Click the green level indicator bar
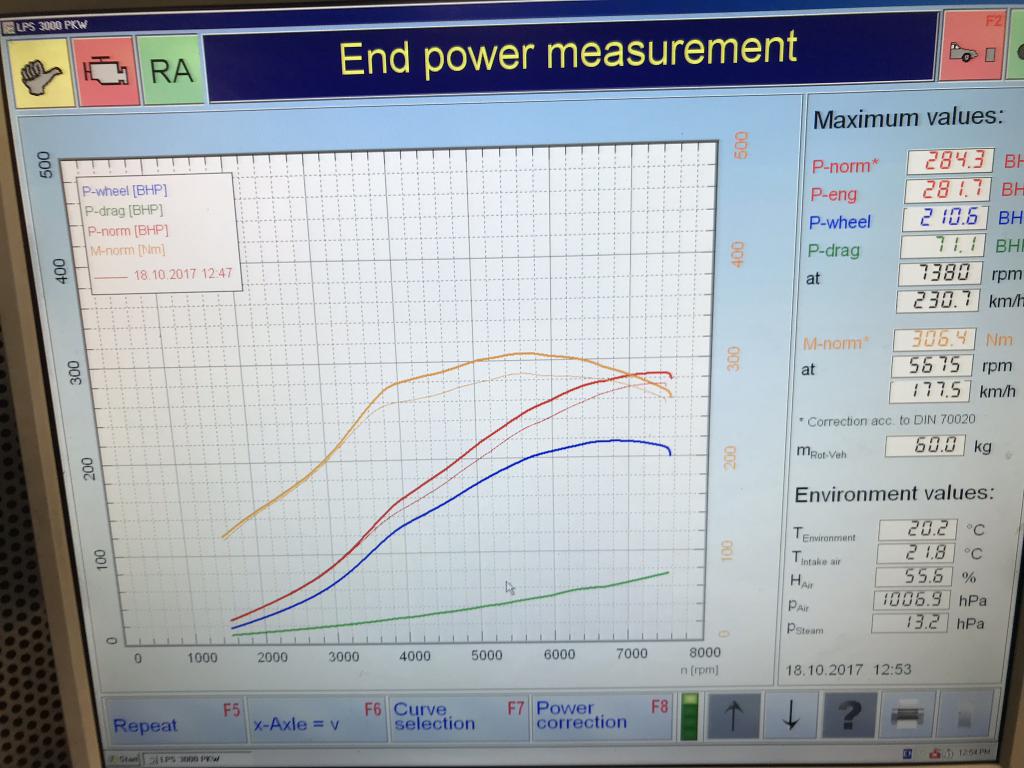The width and height of the screenshot is (1024, 768). [x=689, y=716]
